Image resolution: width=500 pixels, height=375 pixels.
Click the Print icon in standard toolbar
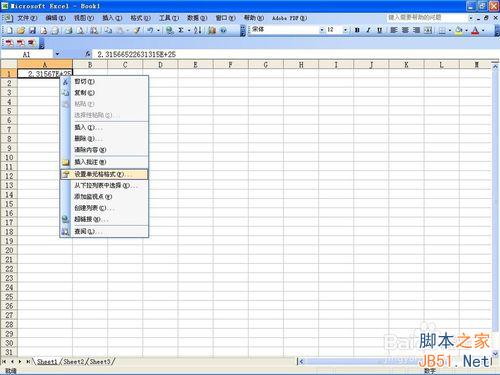[69, 31]
